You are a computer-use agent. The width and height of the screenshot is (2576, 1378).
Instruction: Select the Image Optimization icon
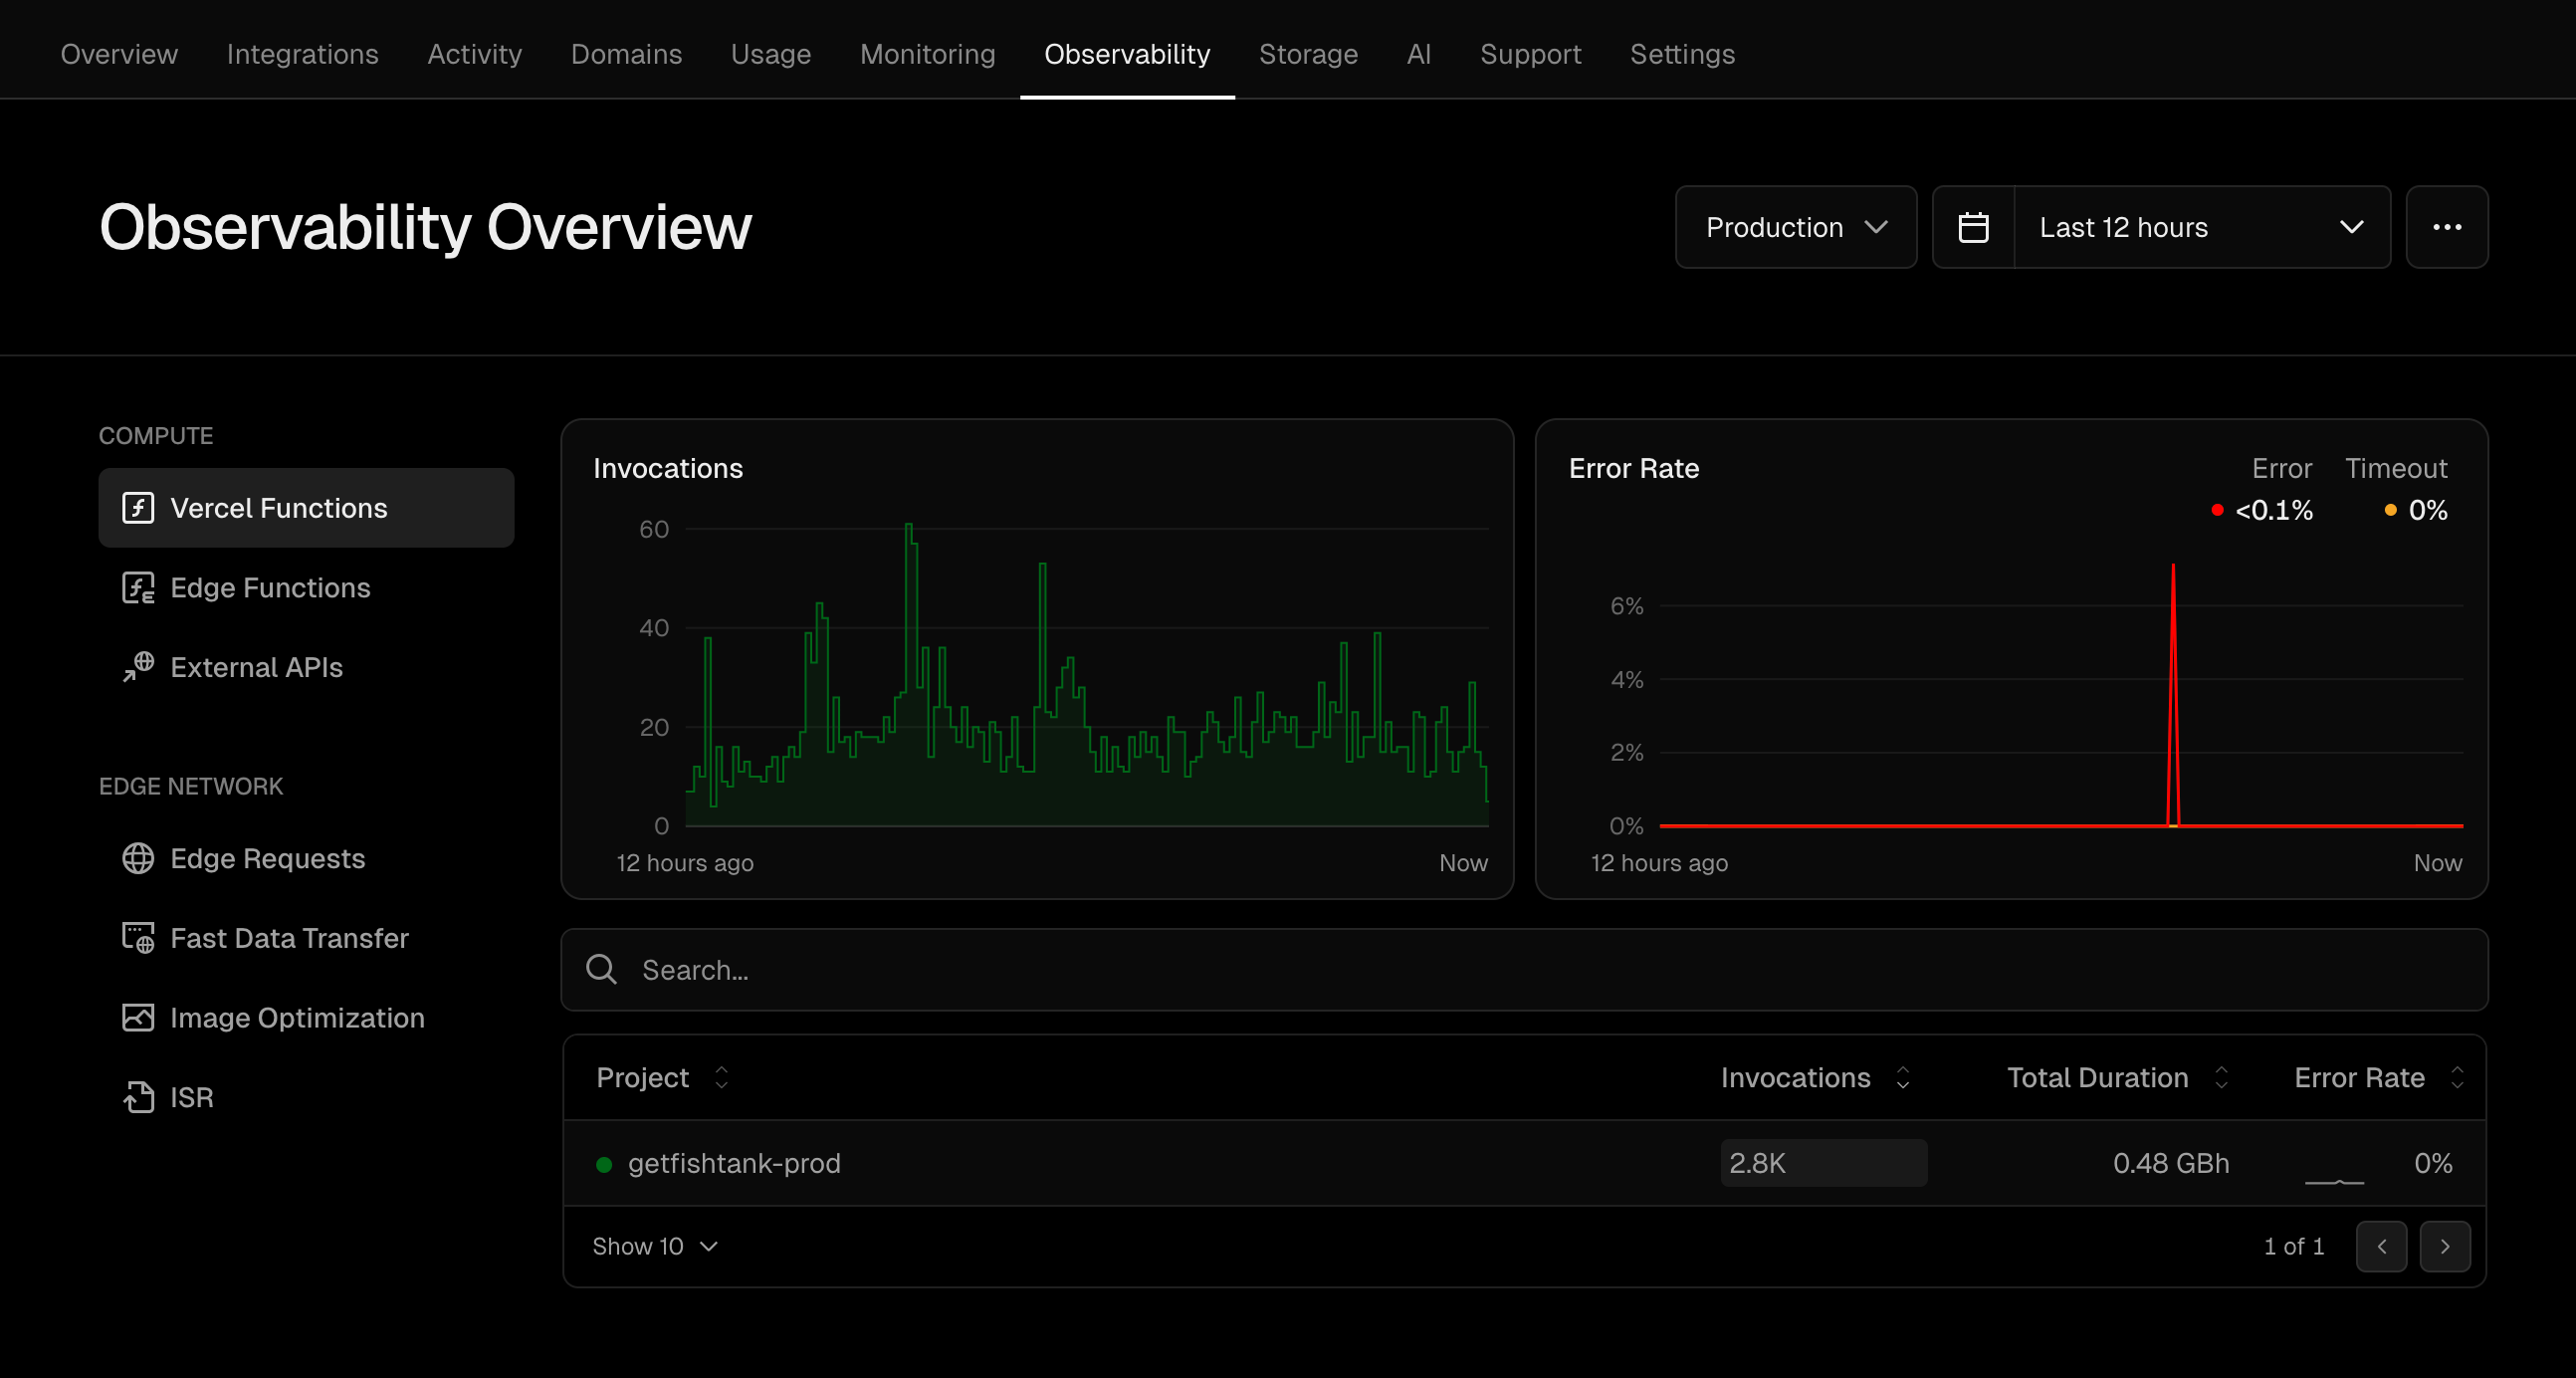tap(138, 1017)
